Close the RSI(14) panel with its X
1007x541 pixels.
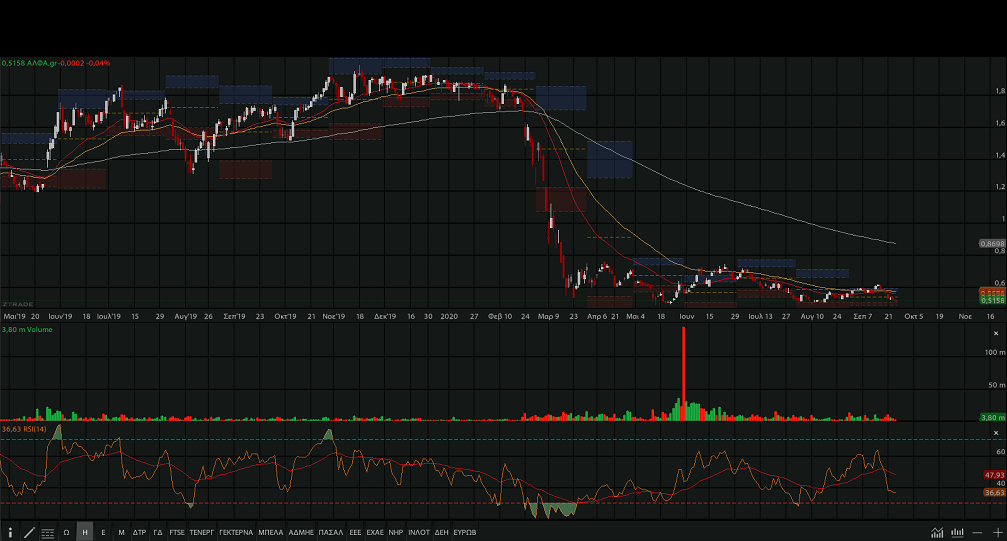pyautogui.click(x=994, y=431)
